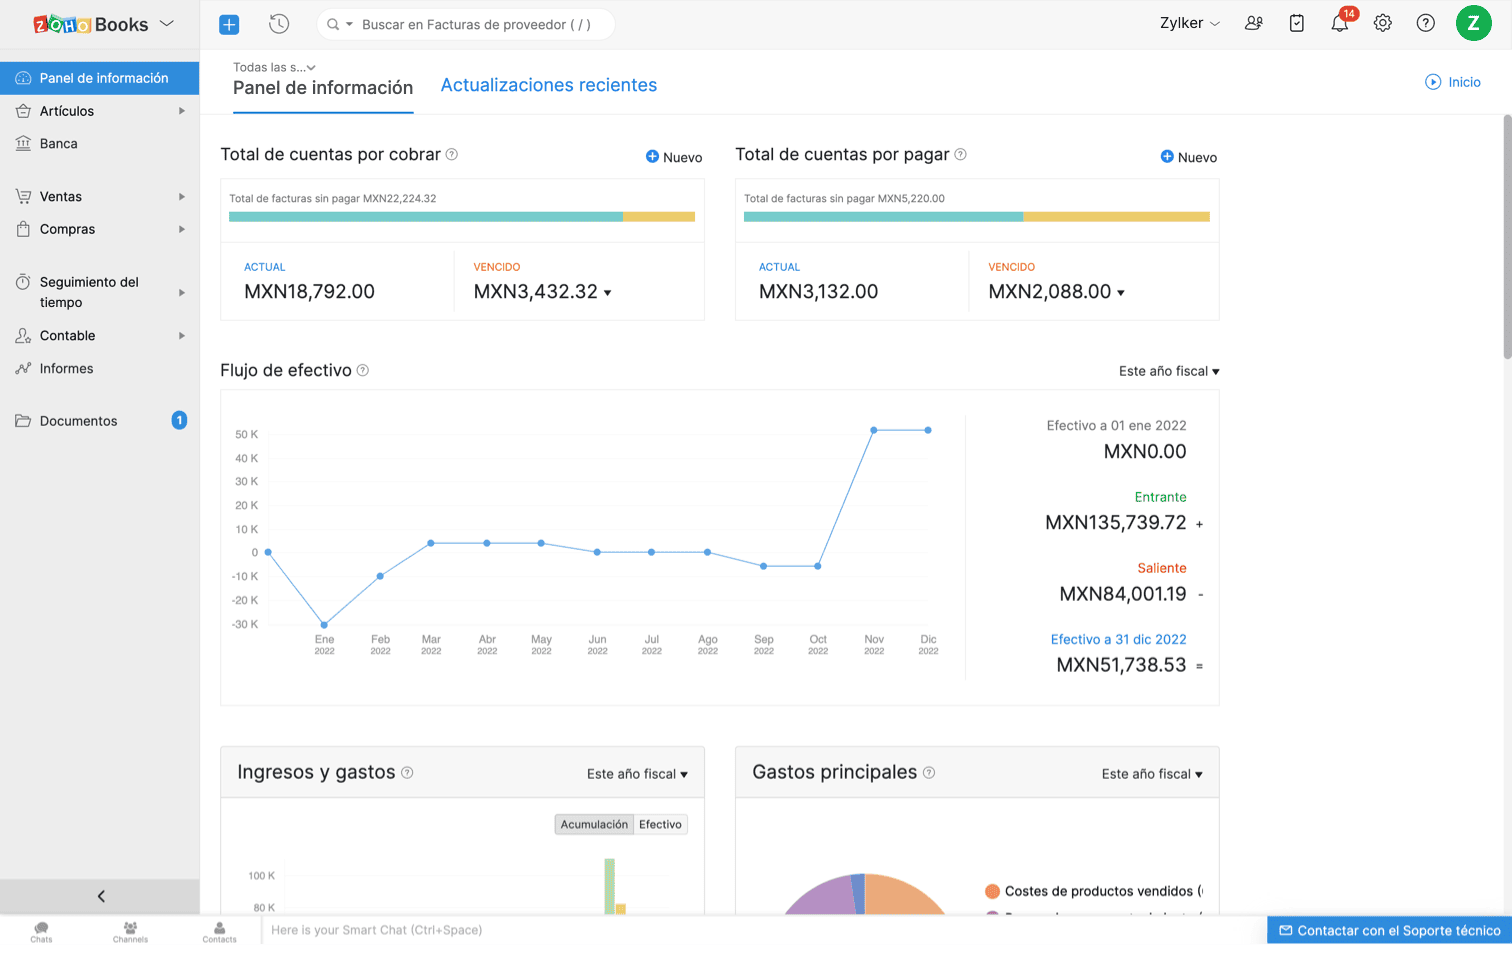Open the notifications bell icon
This screenshot has width=1512, height=960.
pos(1339,24)
